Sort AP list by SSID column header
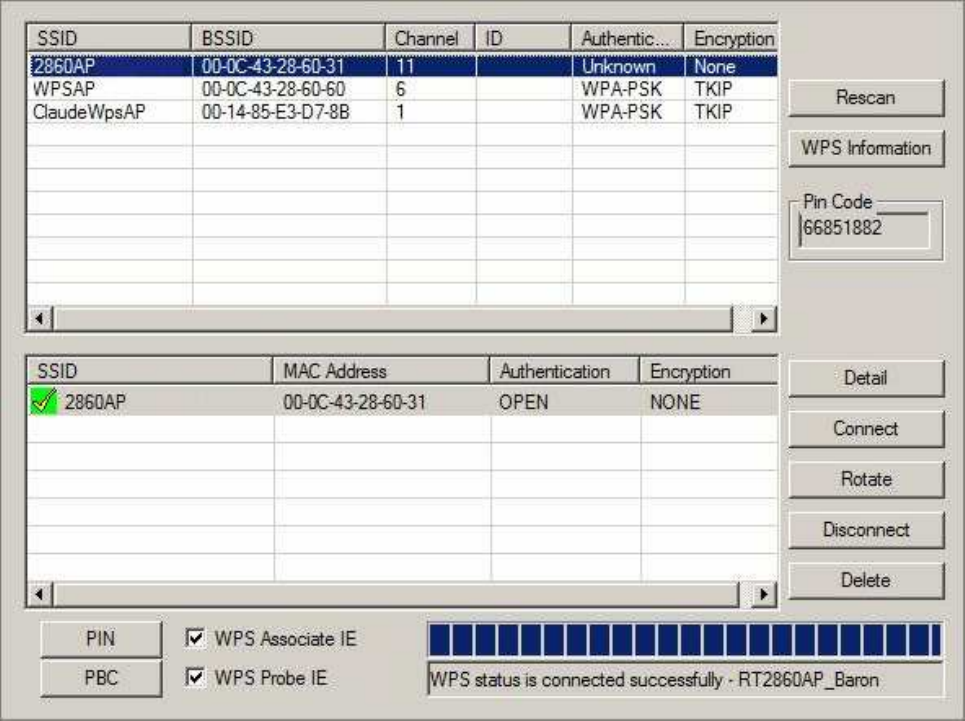 point(109,38)
